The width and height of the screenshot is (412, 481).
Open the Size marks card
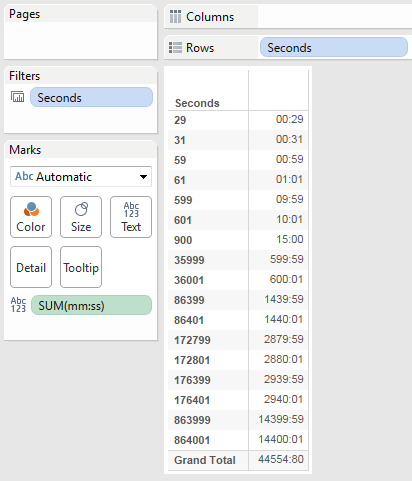(x=81, y=217)
